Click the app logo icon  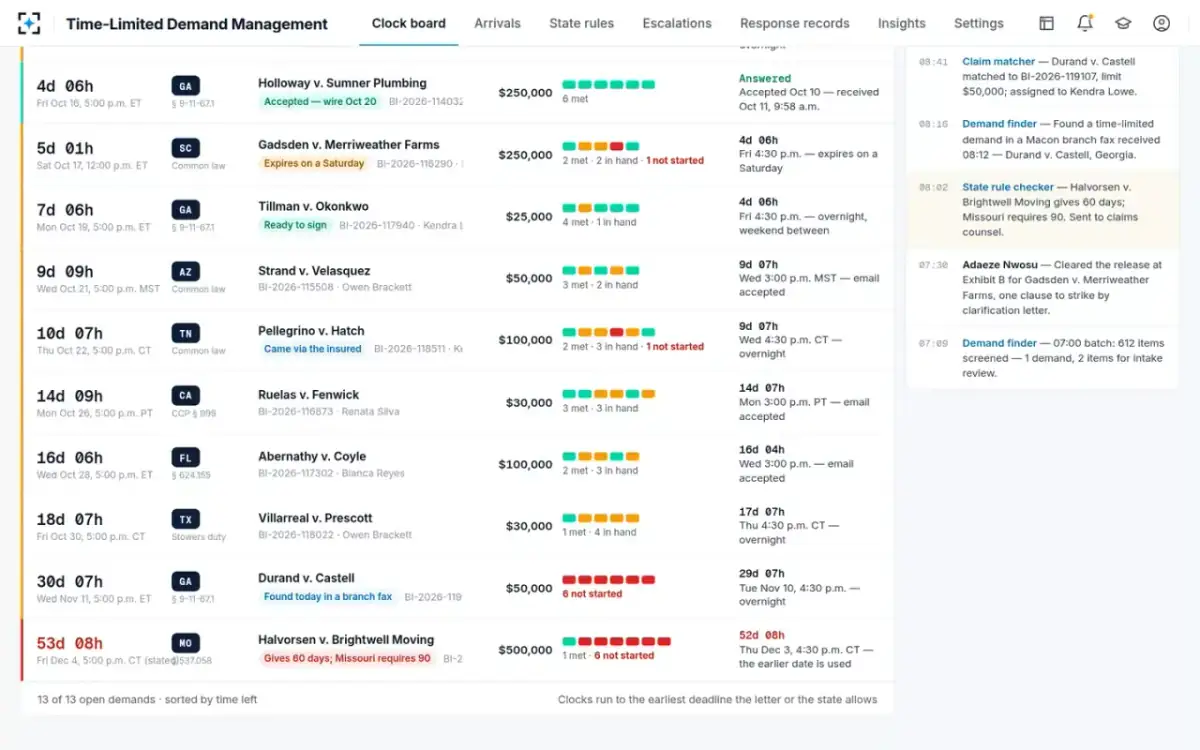tap(30, 23)
